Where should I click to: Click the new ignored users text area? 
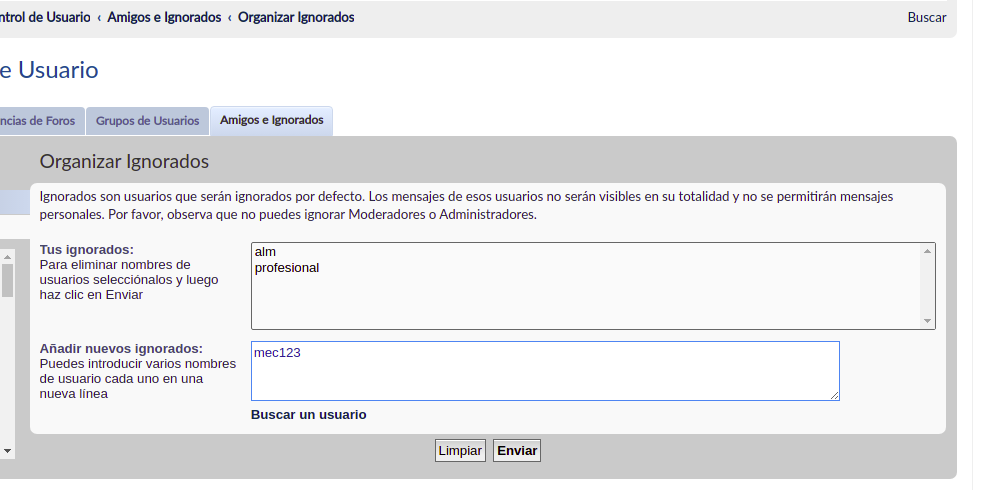[545, 371]
